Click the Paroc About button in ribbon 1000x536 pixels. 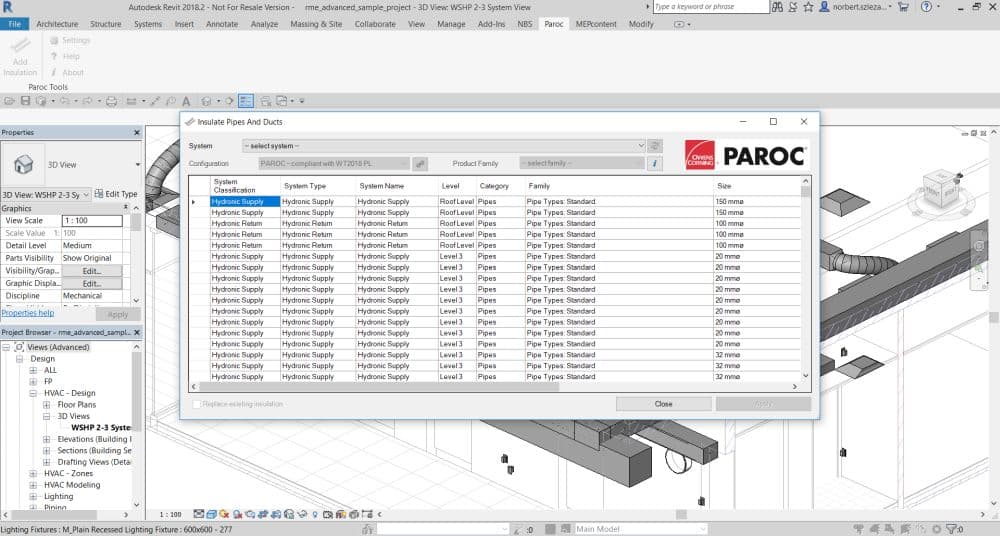[67, 73]
